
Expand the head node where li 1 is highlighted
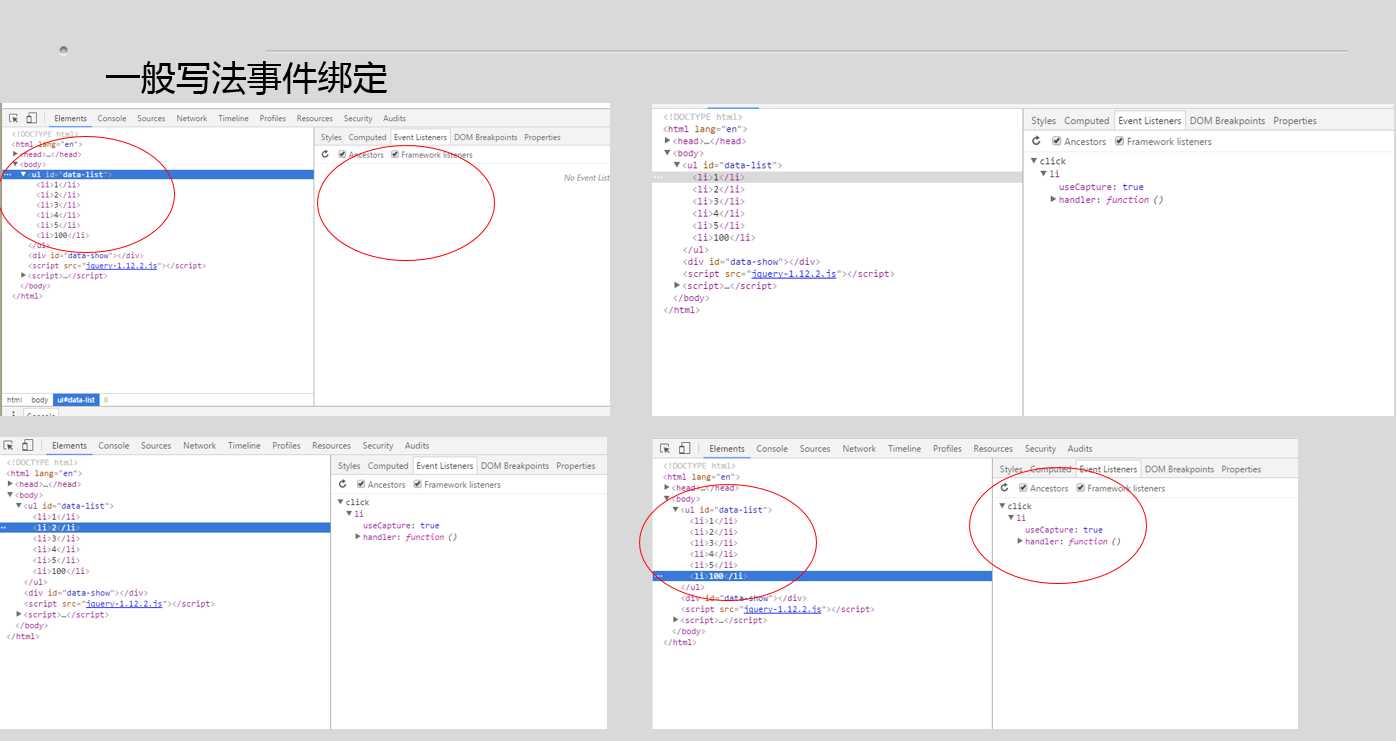667,141
